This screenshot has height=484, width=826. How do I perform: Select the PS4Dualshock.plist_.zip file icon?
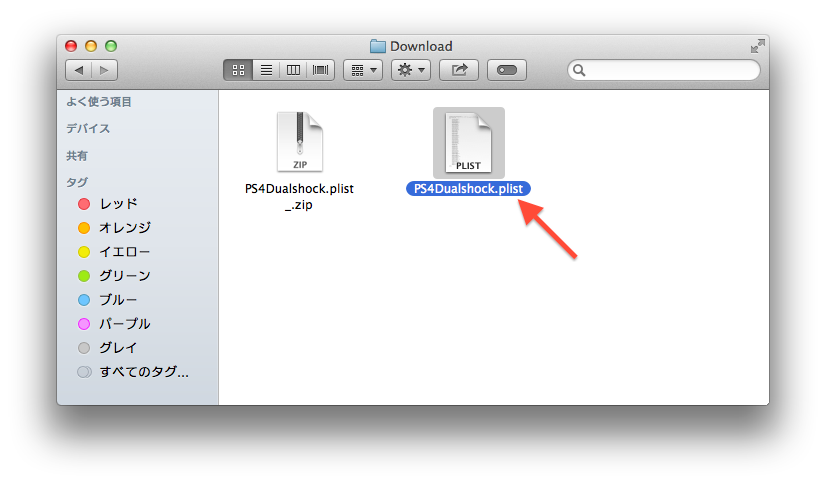click(300, 142)
